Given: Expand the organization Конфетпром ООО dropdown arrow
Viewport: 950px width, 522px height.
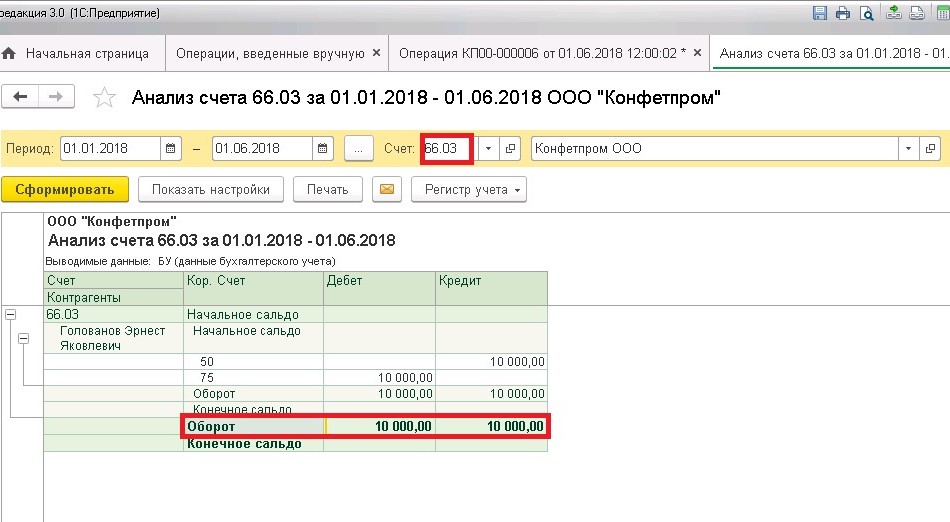Looking at the screenshot, I should [x=908, y=148].
